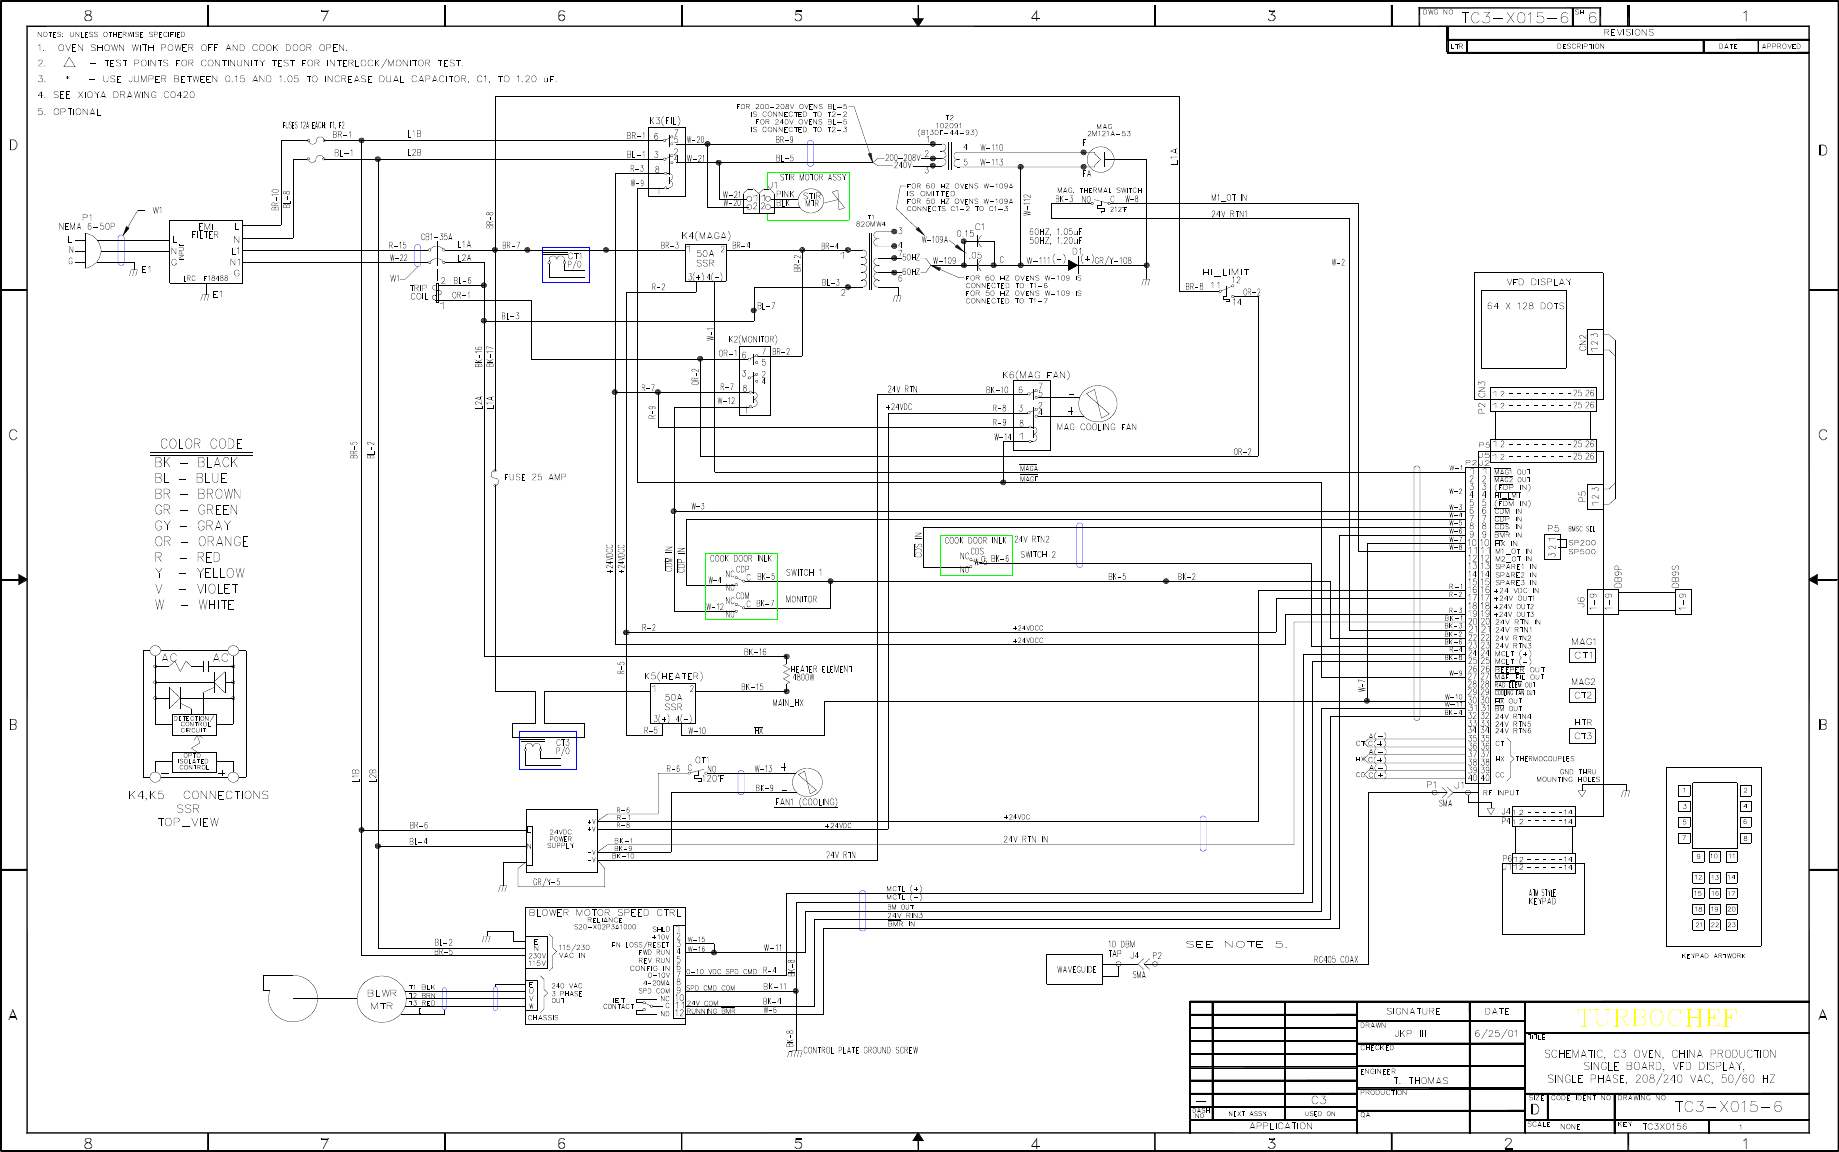Click the MAG cooling fan symbol
1839x1152 pixels.
point(1098,405)
